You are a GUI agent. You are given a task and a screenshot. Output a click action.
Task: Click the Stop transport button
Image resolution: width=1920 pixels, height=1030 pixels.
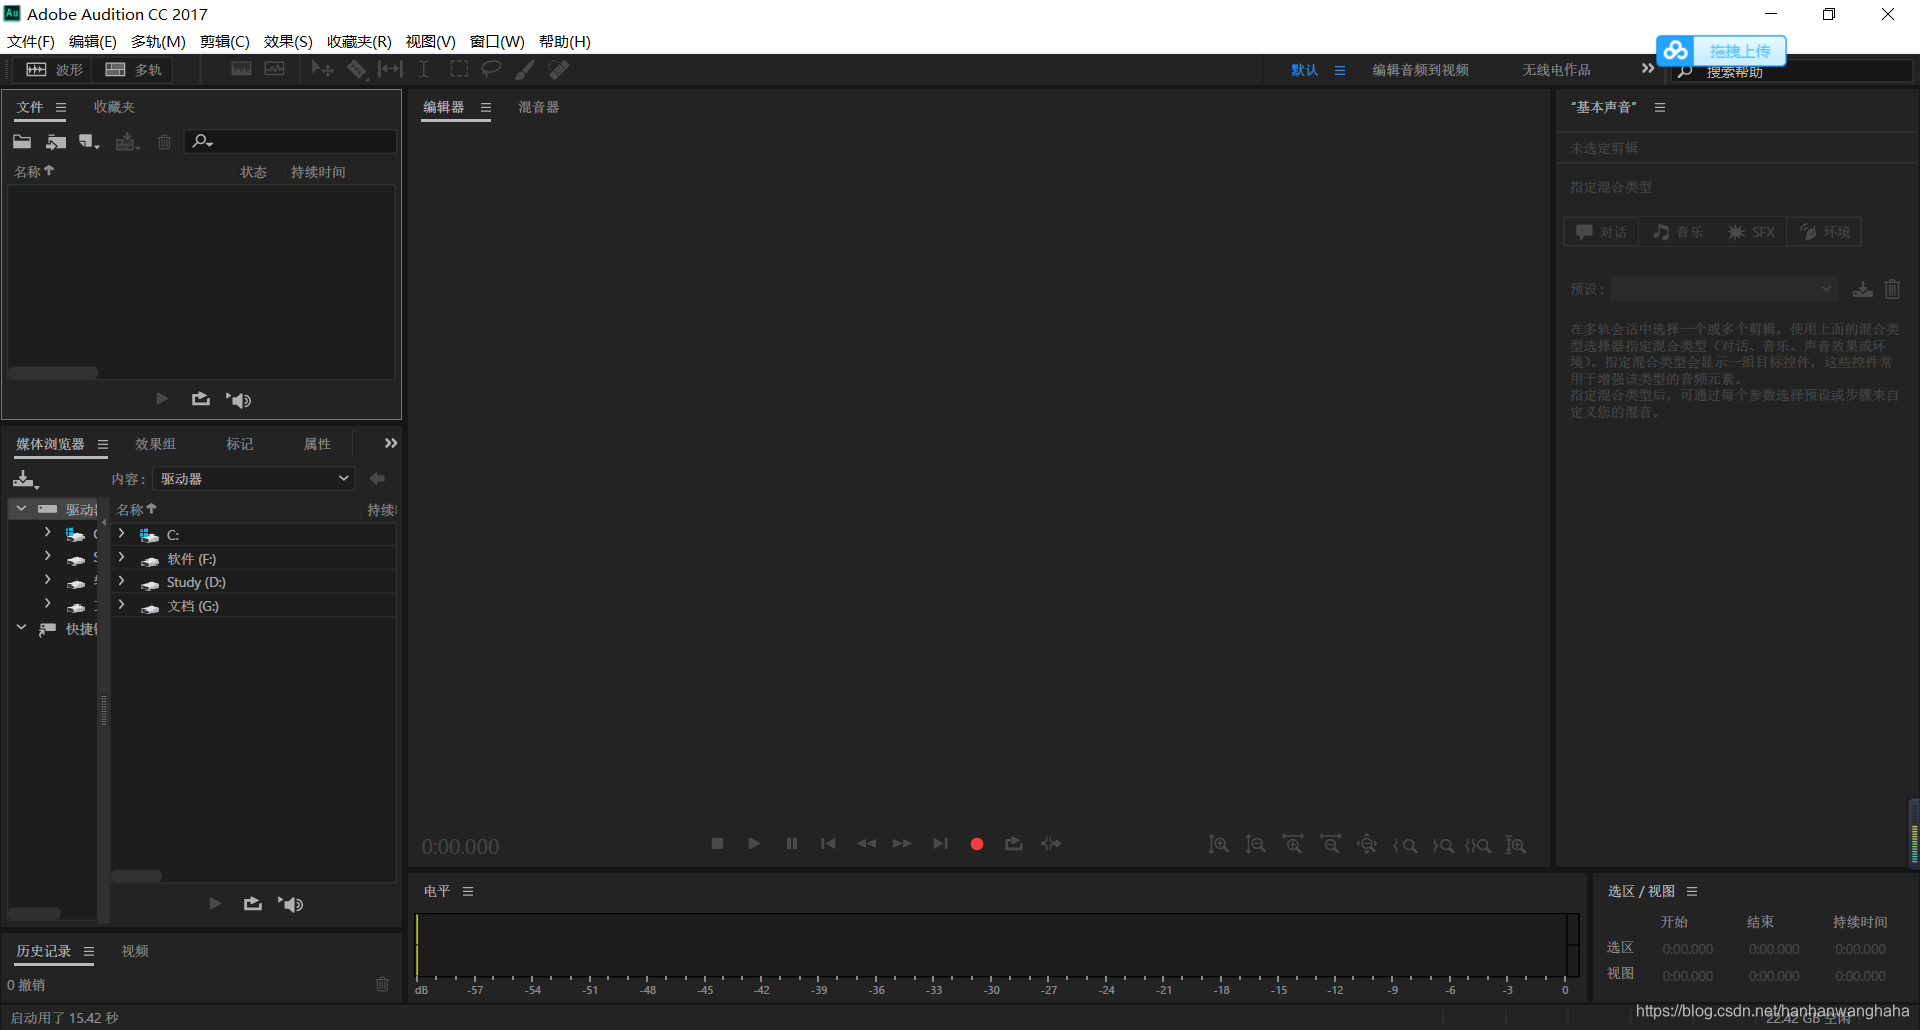717,844
